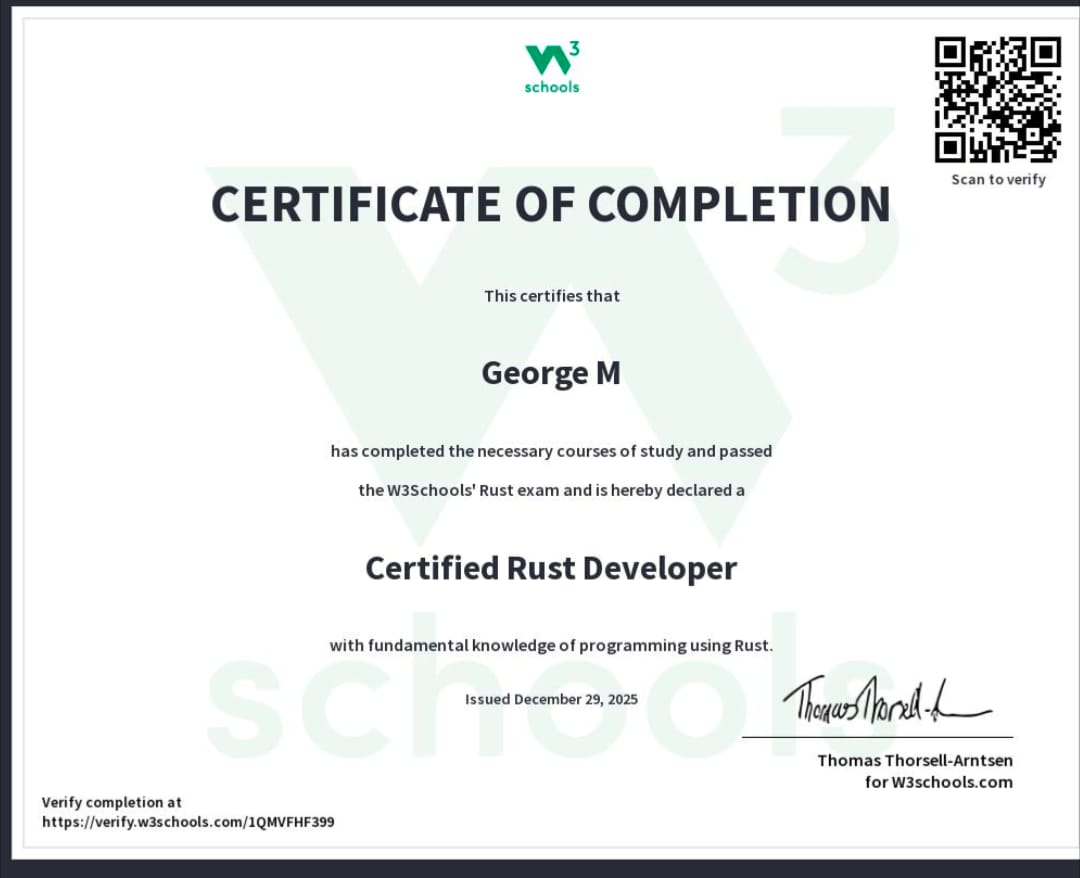The height and width of the screenshot is (878, 1080).
Task: Click the 'Verify completion at' label
Action: click(x=112, y=802)
